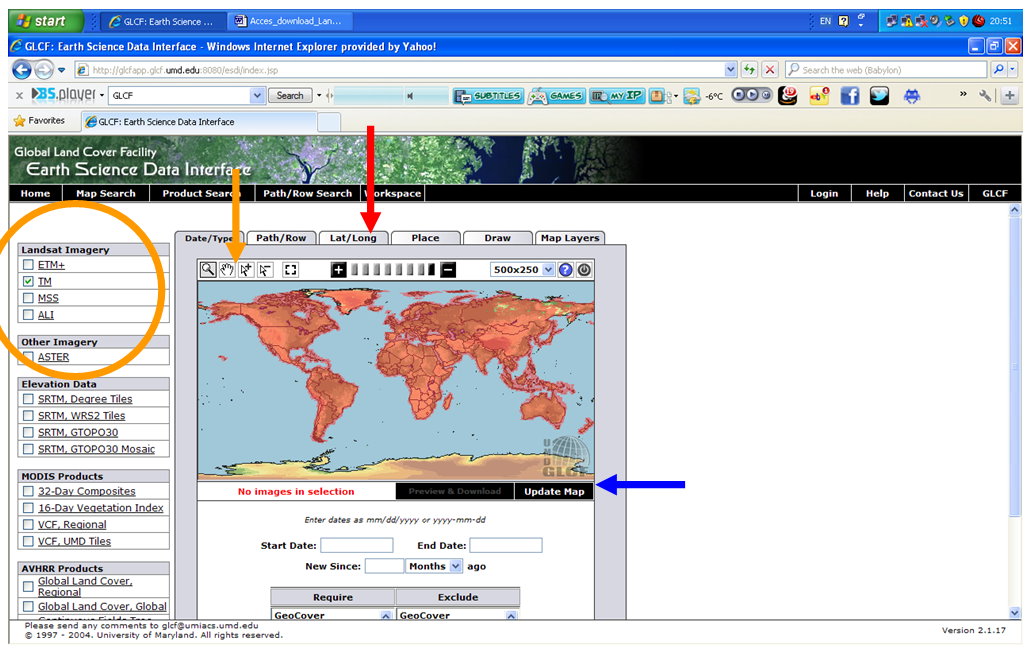
Task: Check SRTM, WRS2 Tiles box
Action: click(28, 416)
